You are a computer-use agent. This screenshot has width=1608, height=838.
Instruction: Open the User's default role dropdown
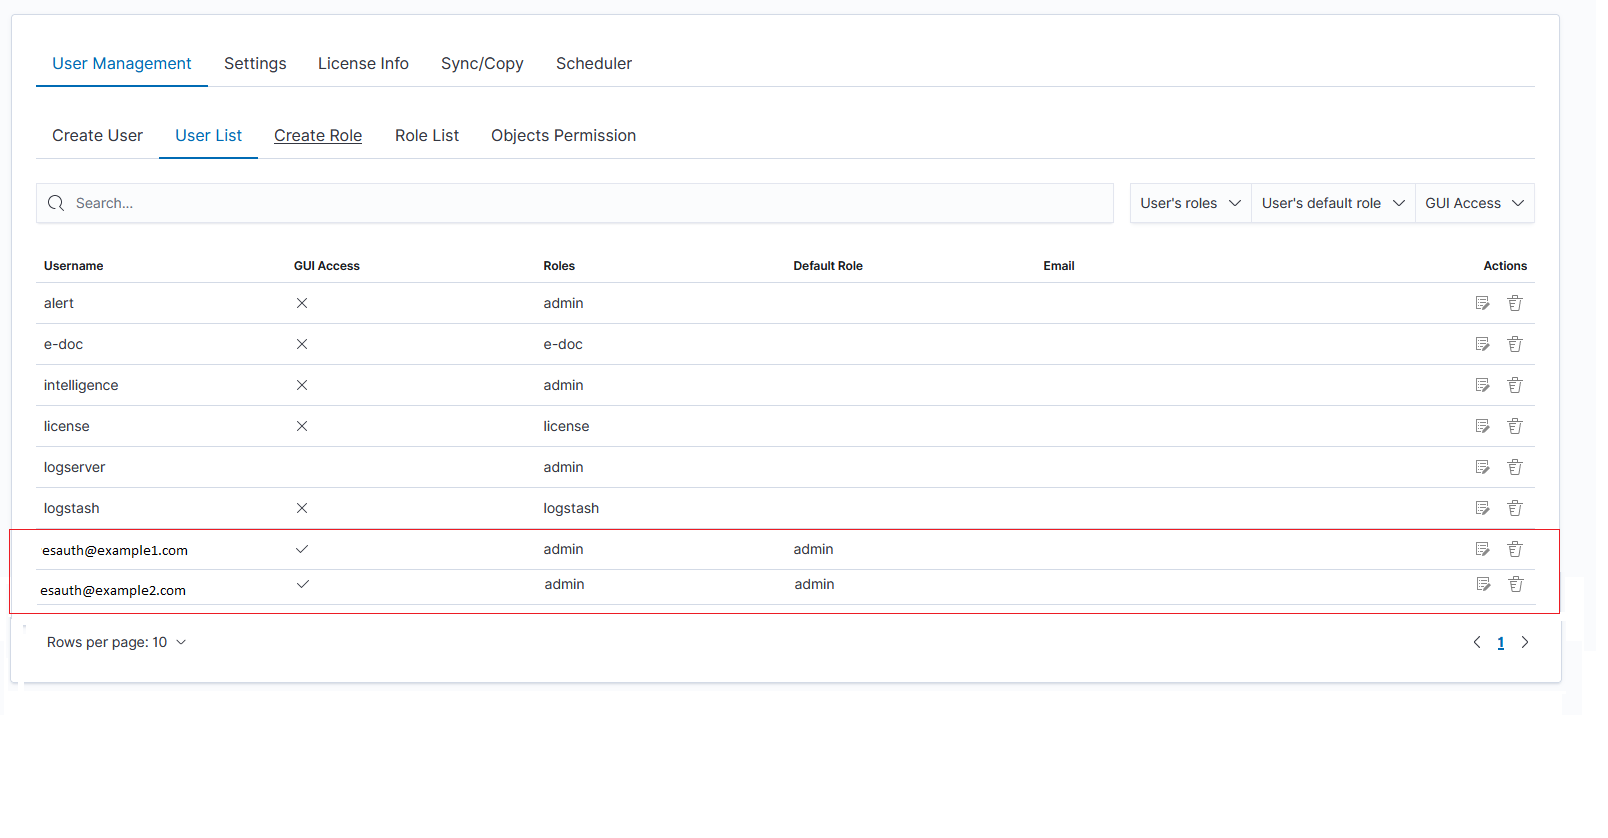1332,203
